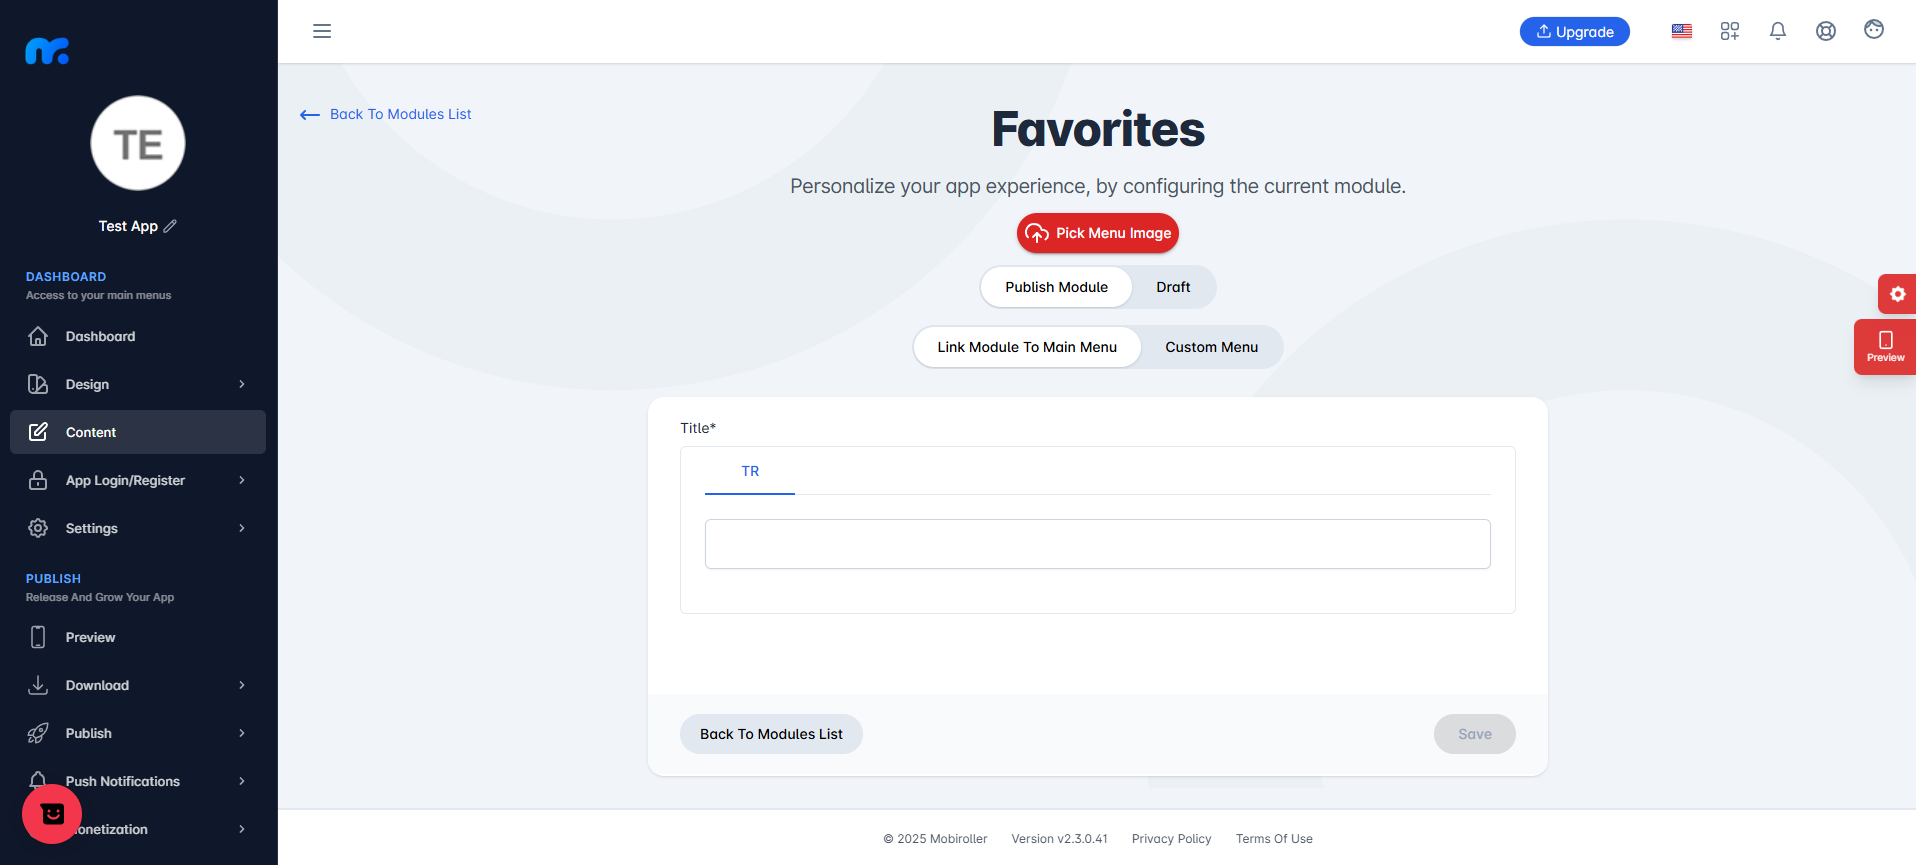Expand the Design sidebar submenu
This screenshot has width=1916, height=865.
coord(138,384)
